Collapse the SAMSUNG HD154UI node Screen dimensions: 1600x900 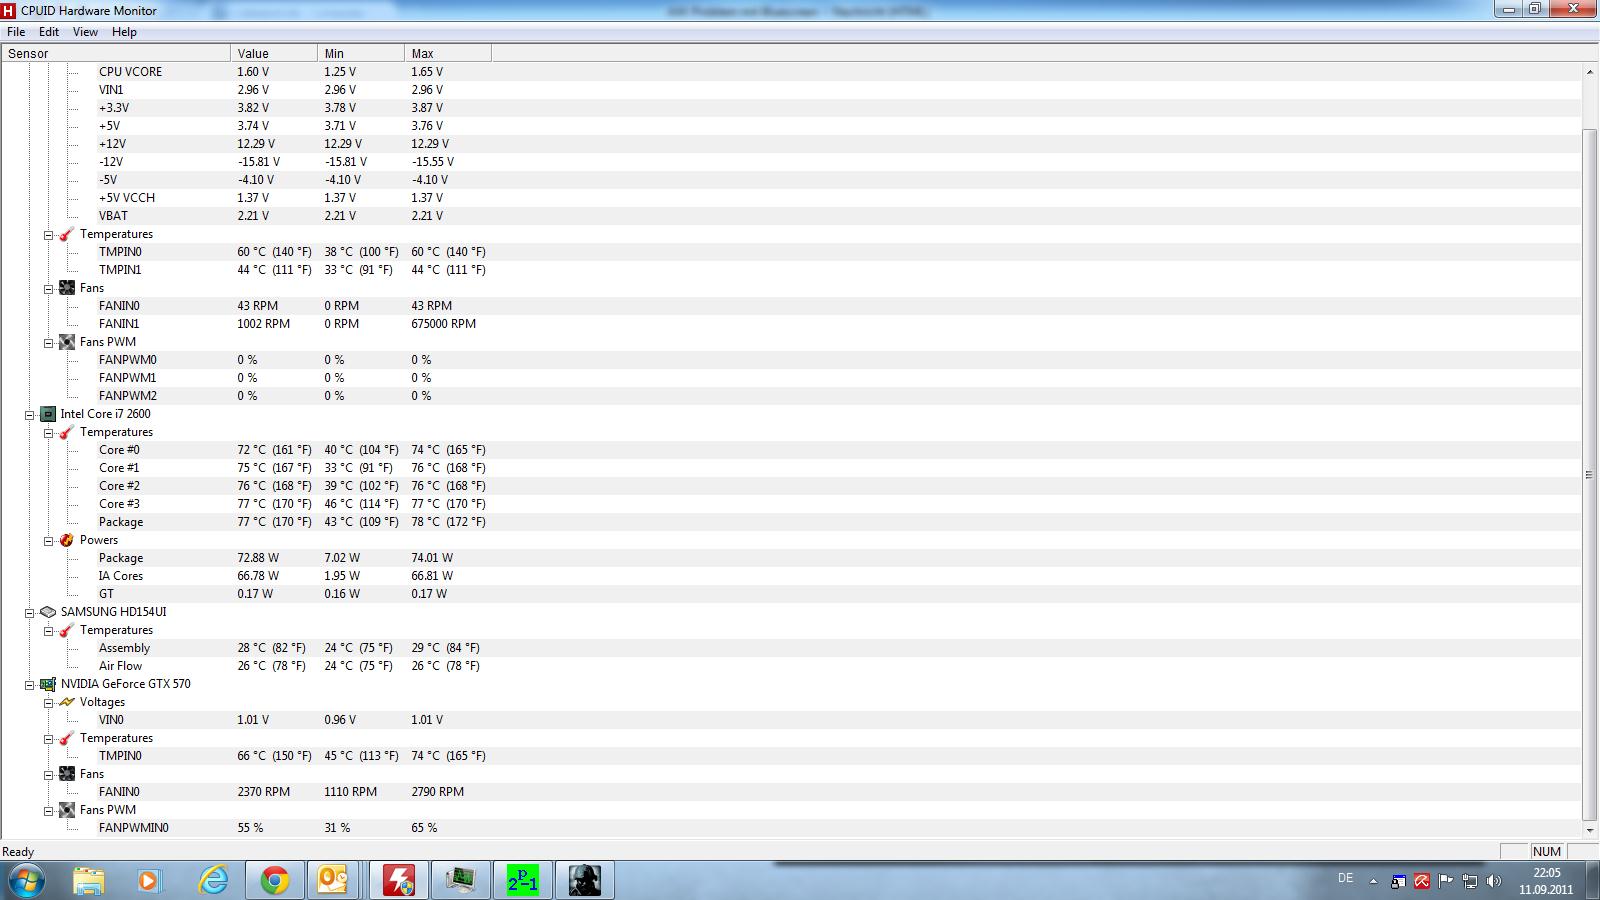[29, 612]
